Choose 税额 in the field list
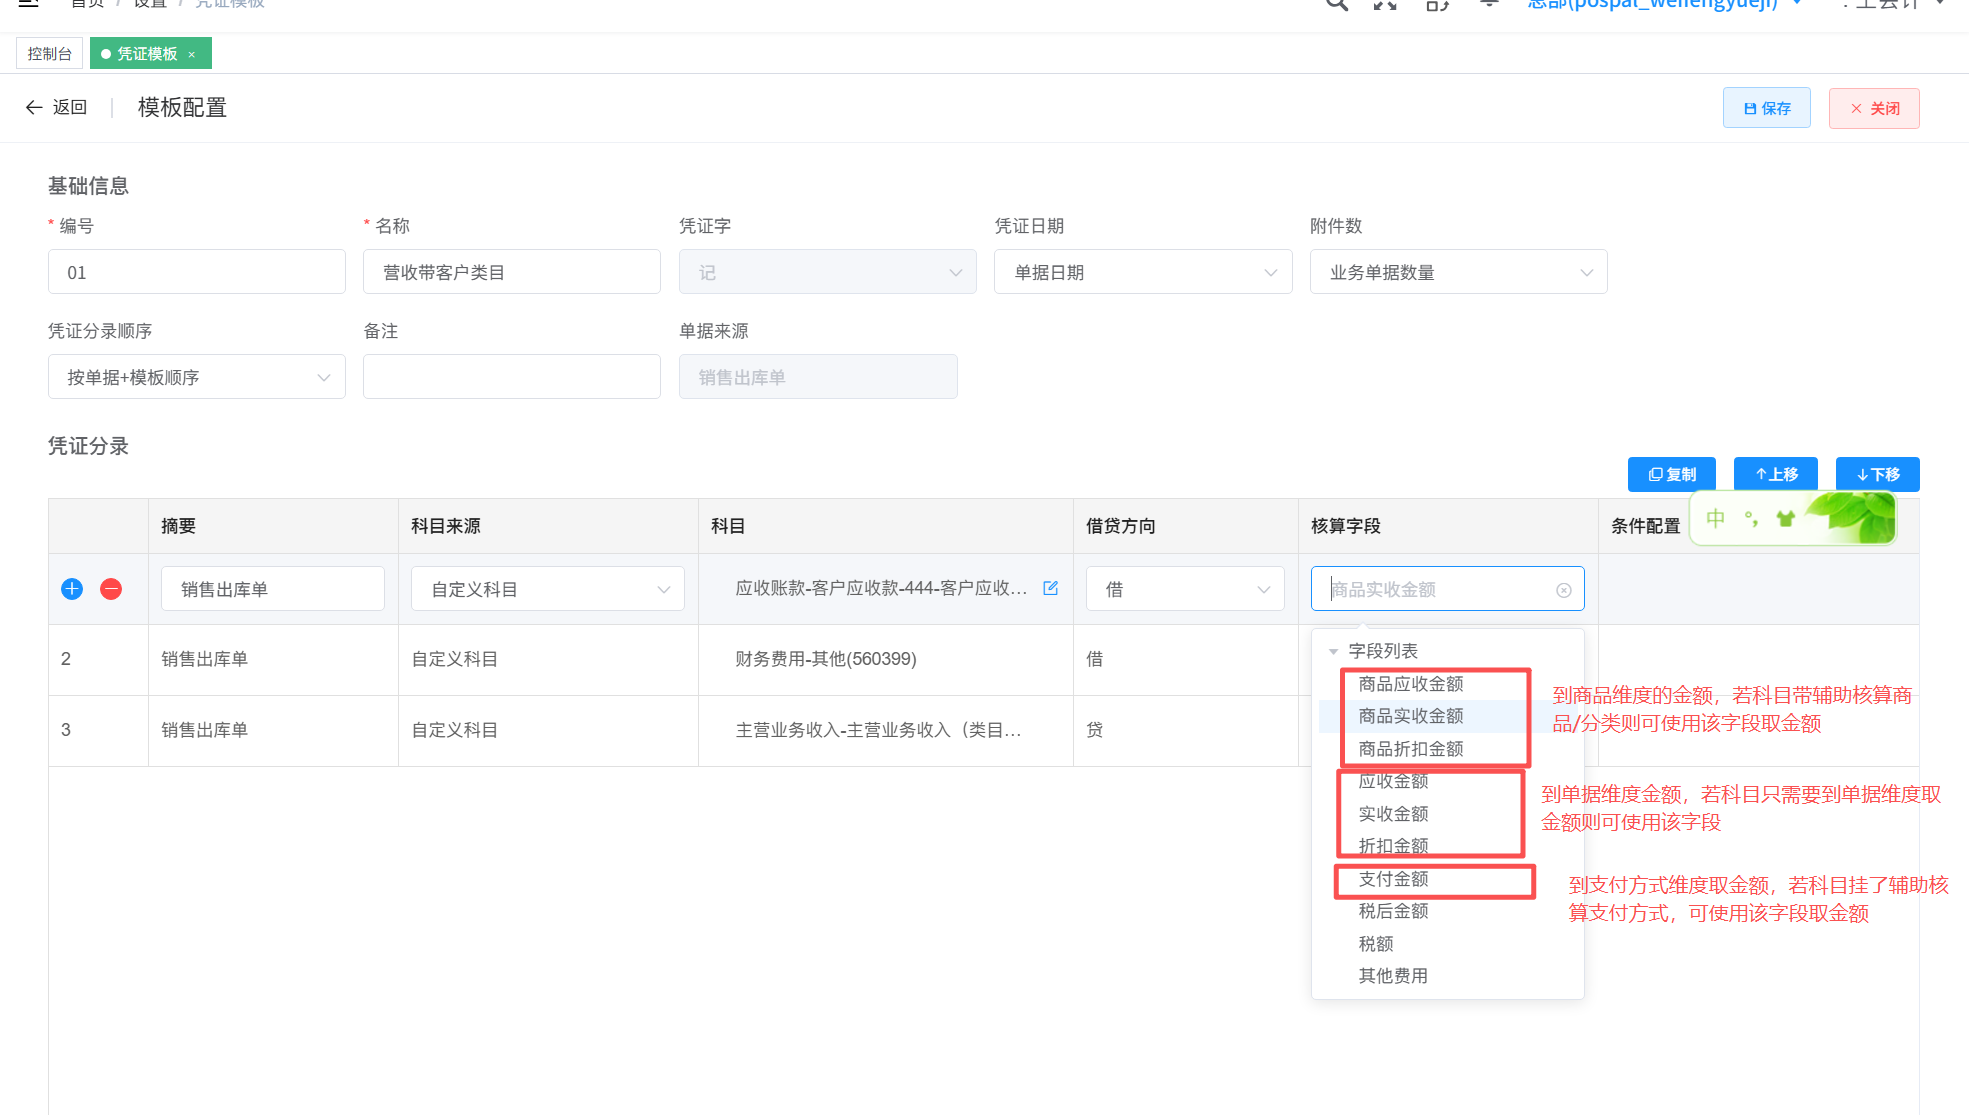Screen dimensions: 1969x1115 point(1375,944)
